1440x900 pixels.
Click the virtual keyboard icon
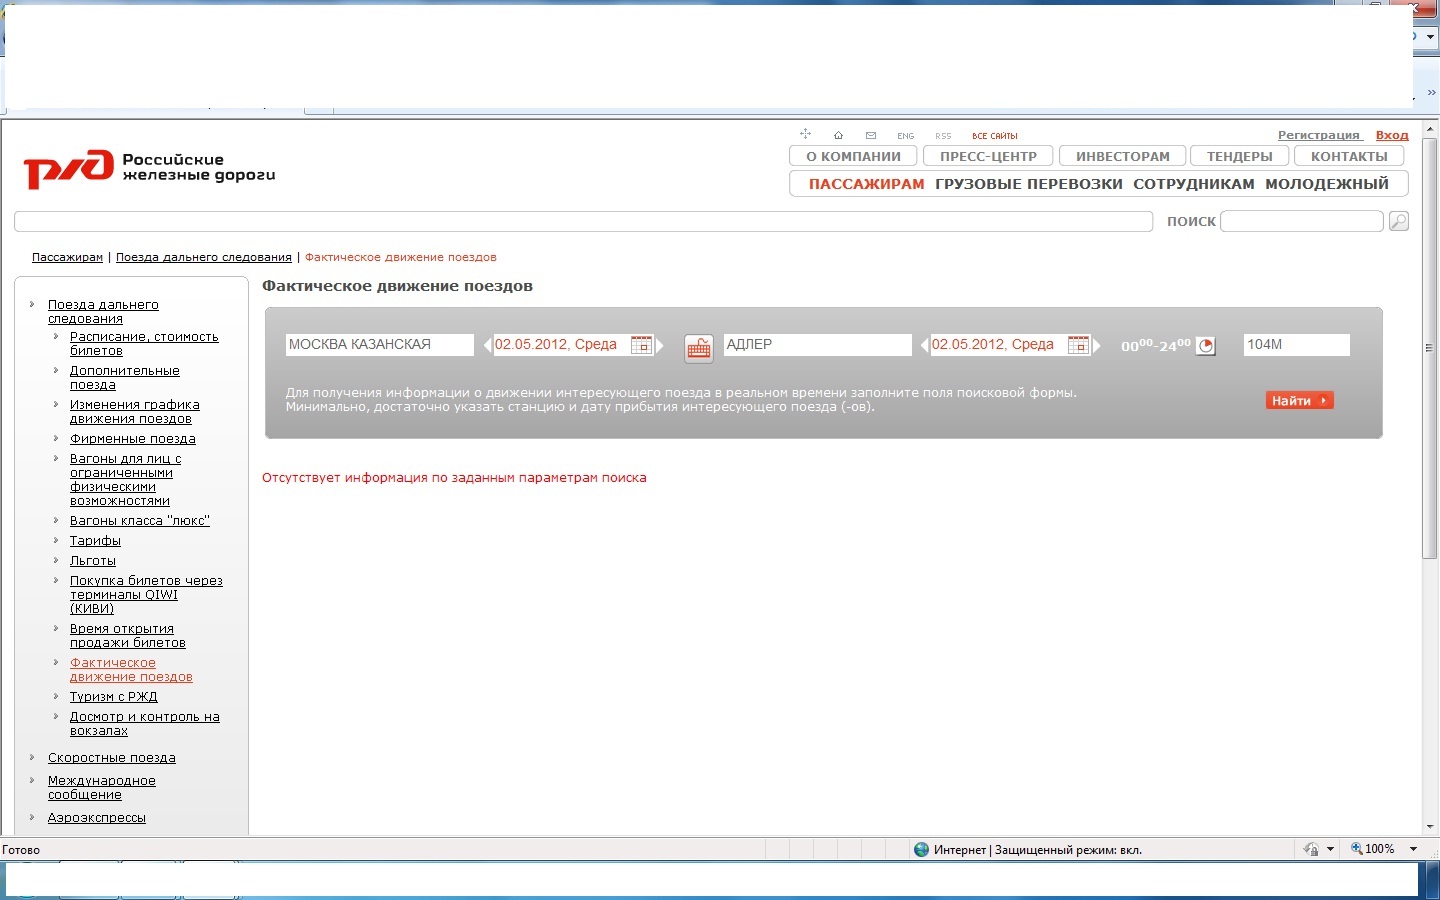click(x=698, y=348)
